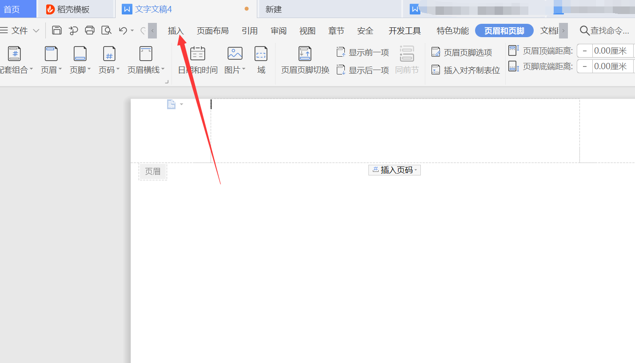Screen dimensions: 635x363
Task: Open the 页脚 footer dropdown
Action: [x=80, y=60]
